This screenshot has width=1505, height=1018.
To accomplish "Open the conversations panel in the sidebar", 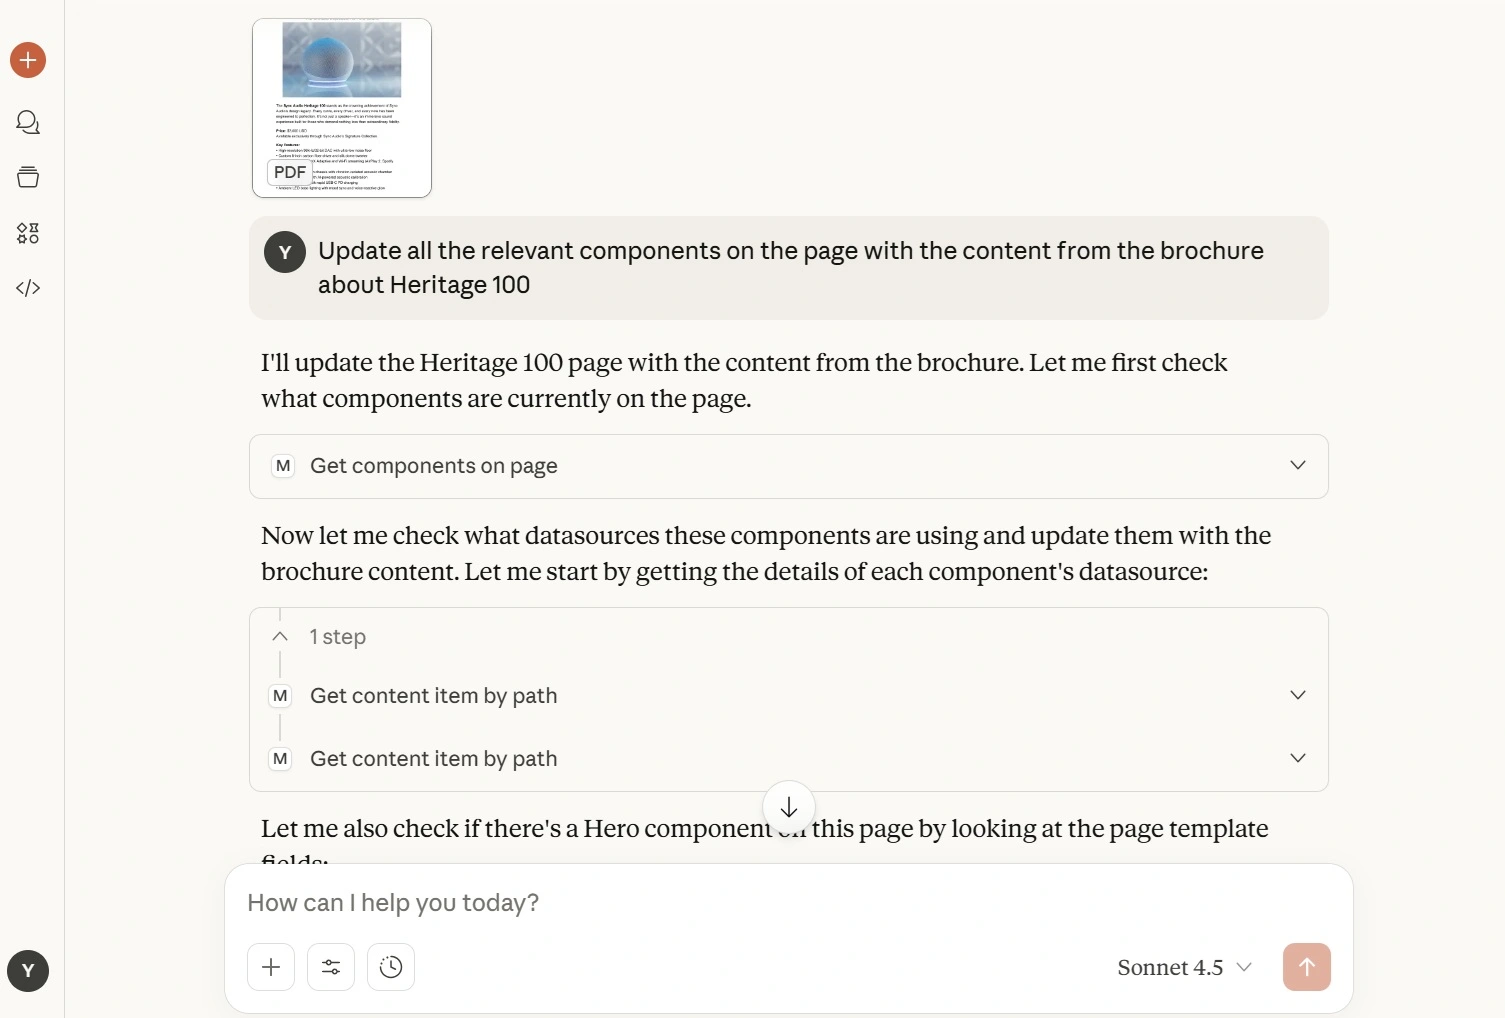I will (27, 121).
